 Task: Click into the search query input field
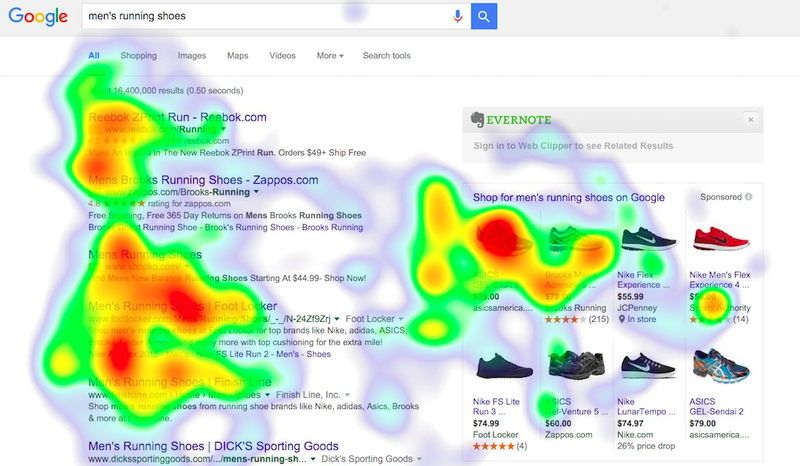[x=267, y=16]
